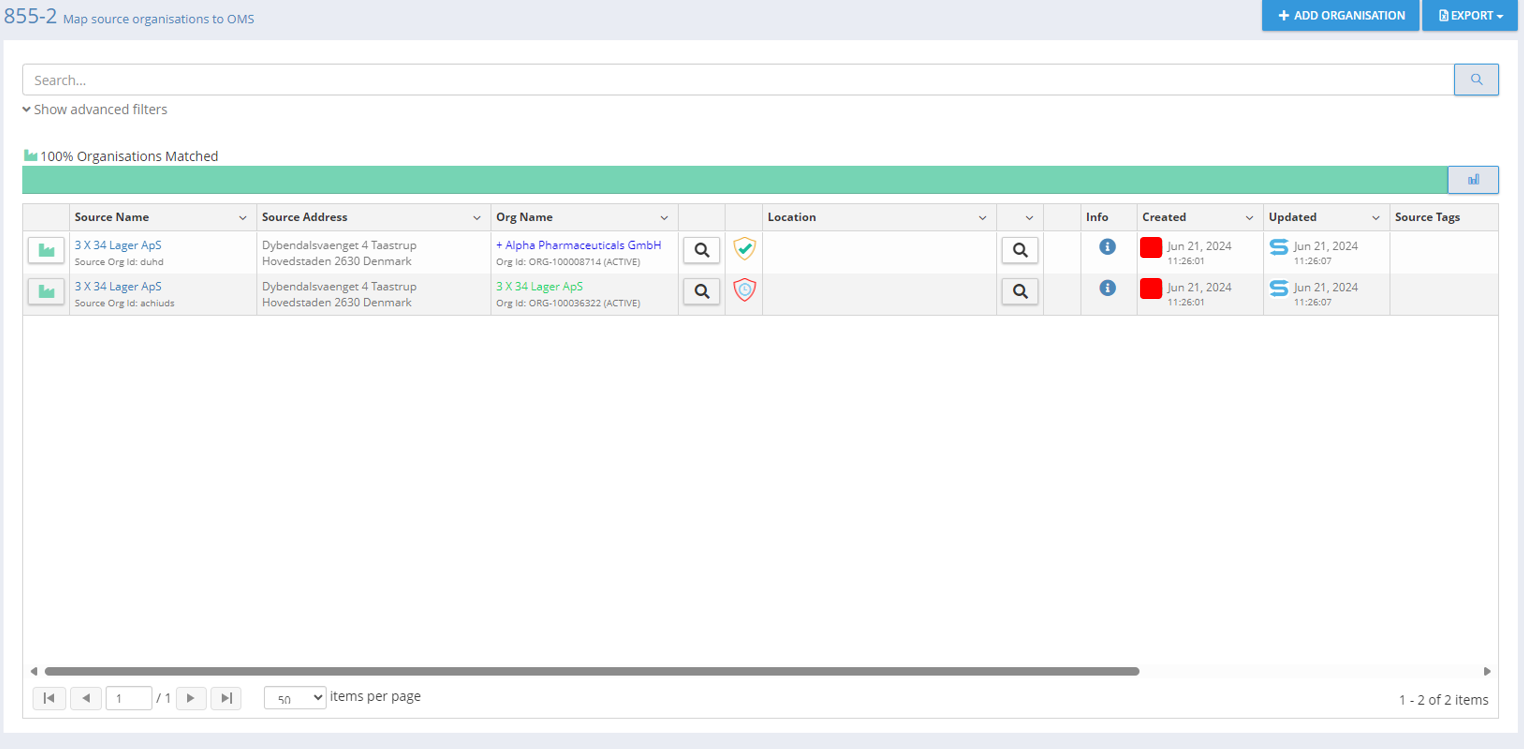1524x749 pixels.
Task: Click the red creator swatch in first row
Action: pos(1150,247)
